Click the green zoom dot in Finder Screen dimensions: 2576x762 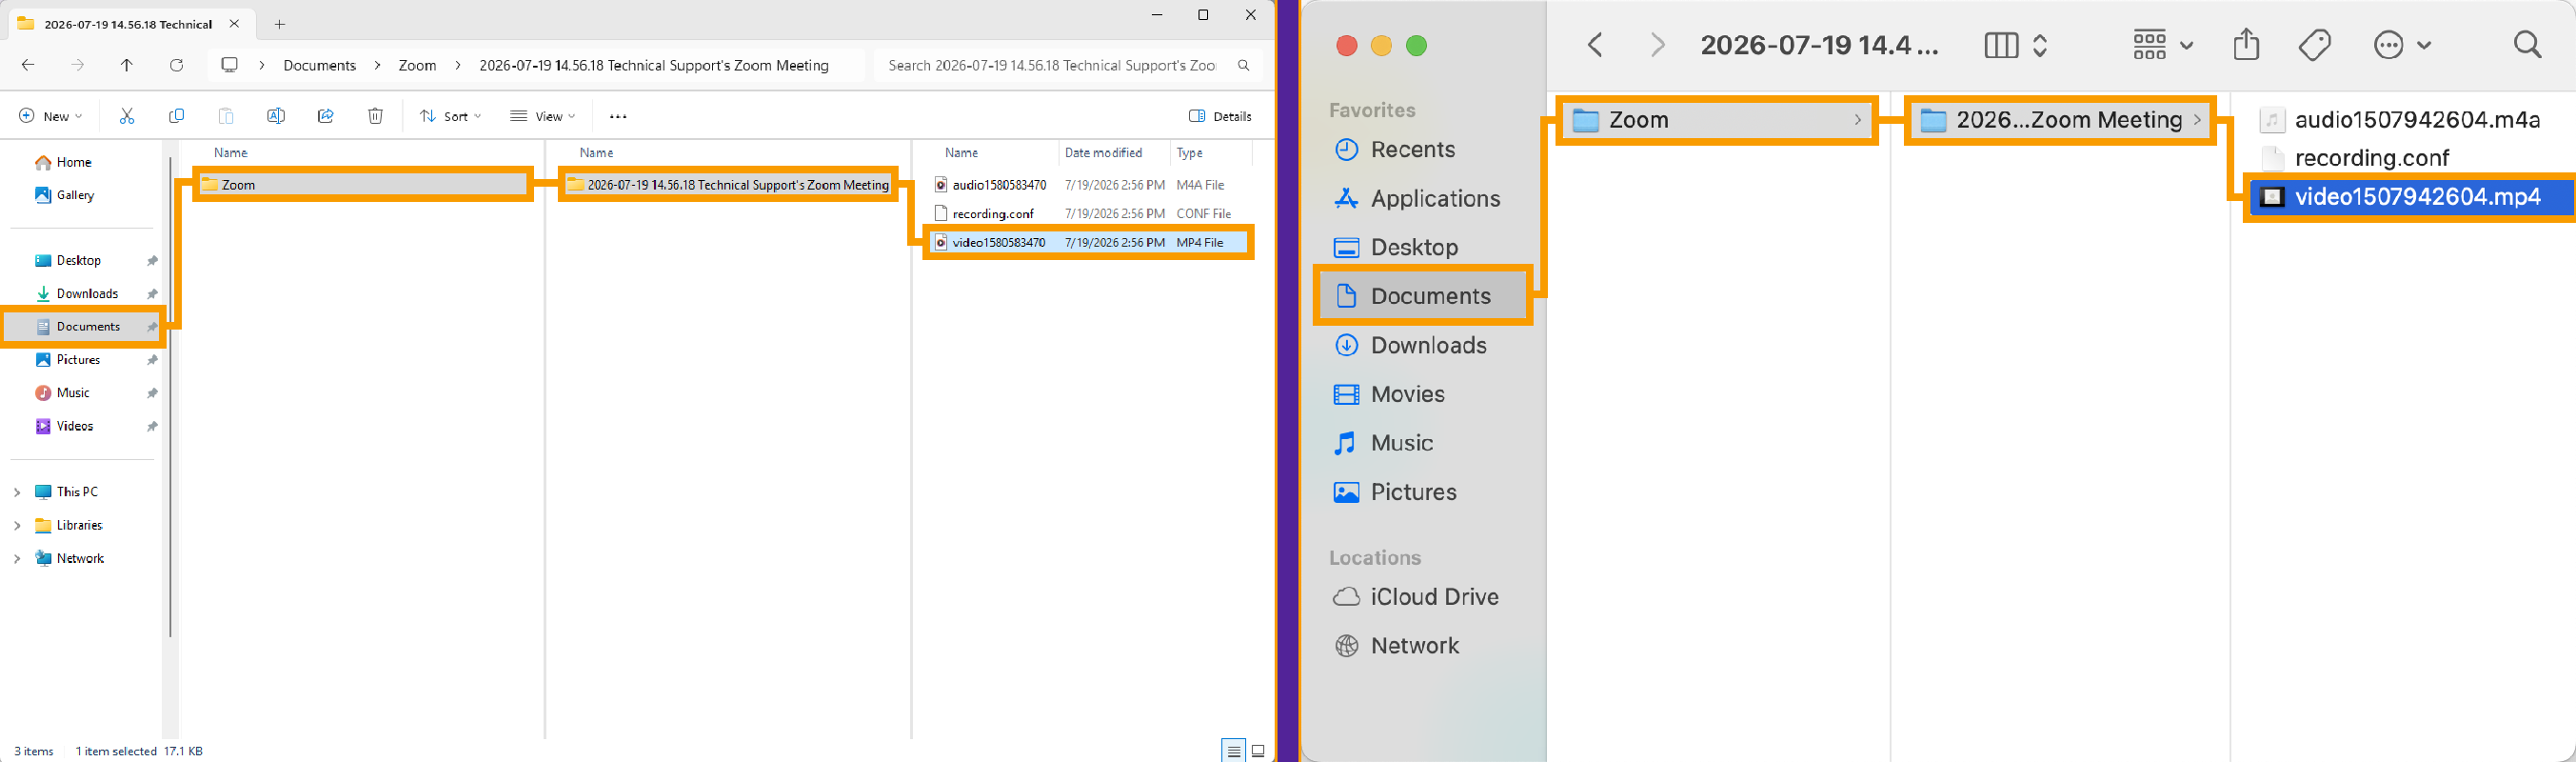pyautogui.click(x=1416, y=45)
